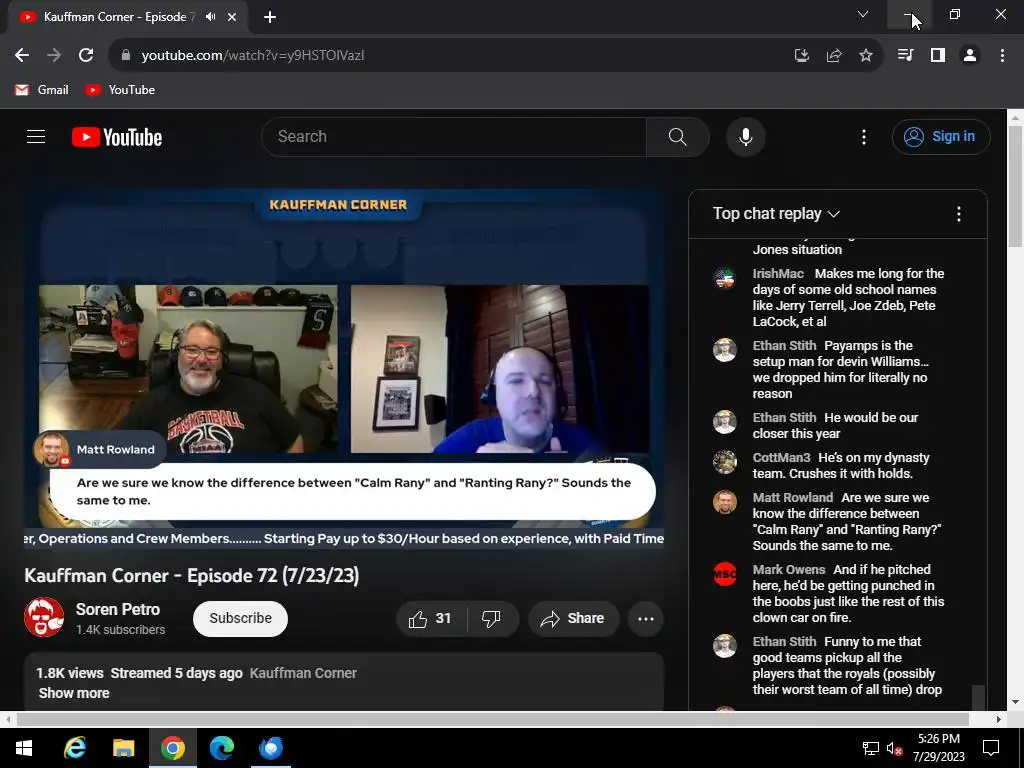1024x768 pixels.
Task: Mute tab via speaker icon on tab
Action: point(210,17)
